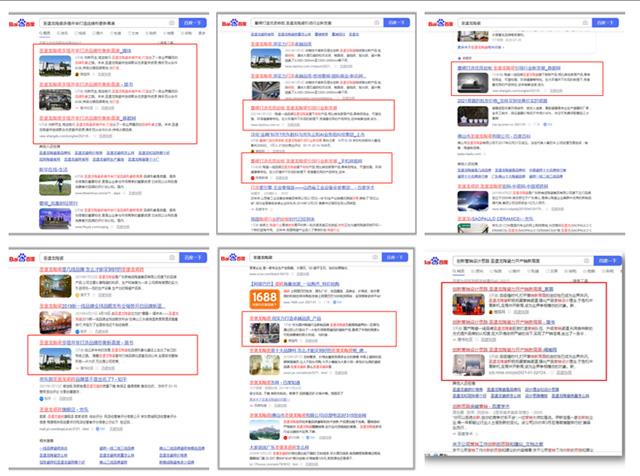The height and width of the screenshot is (476, 640).
Task: Focus the search query field in the 1688 results screenshot
Action: [316, 257]
